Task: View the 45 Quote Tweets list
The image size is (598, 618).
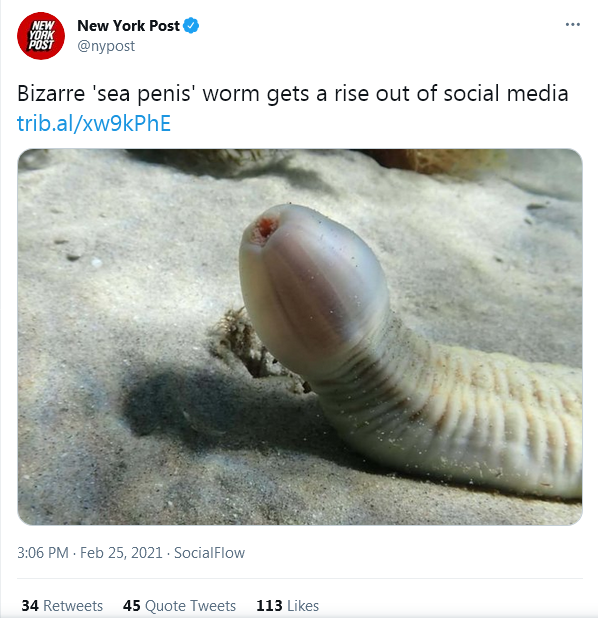Action: click(179, 606)
